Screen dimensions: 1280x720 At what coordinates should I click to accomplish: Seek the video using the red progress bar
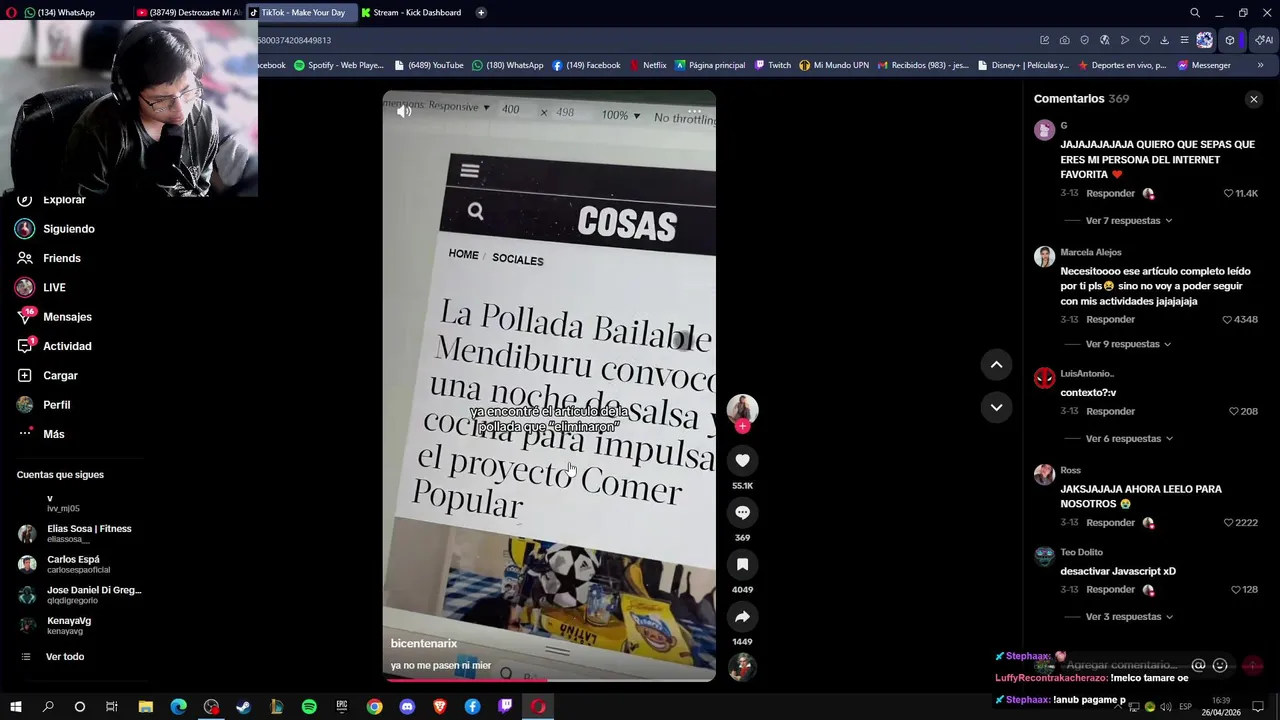549,680
